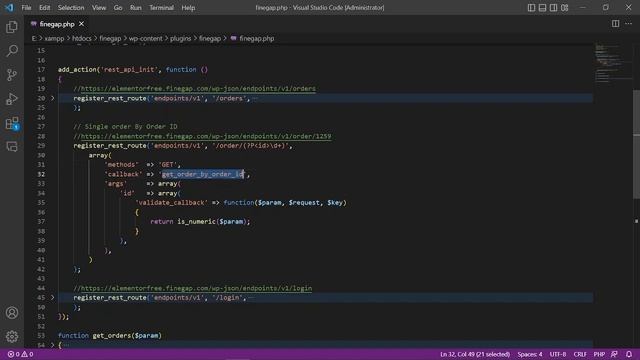Open the Accounts menu icon
This screenshot has height=360, width=640.
tap(12, 313)
